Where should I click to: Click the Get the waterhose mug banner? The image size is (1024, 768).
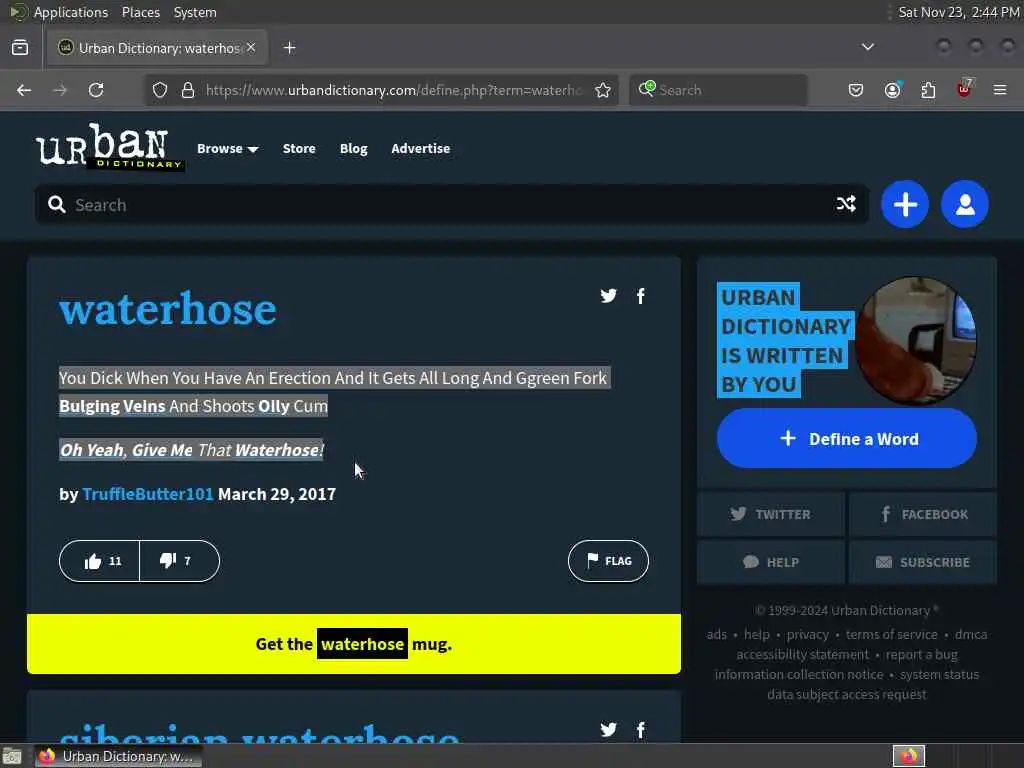pos(354,644)
